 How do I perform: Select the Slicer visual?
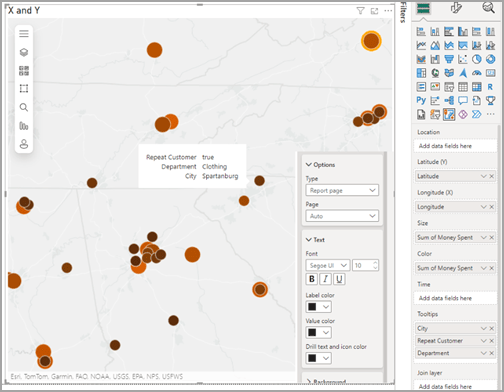pyautogui.click(x=449, y=87)
